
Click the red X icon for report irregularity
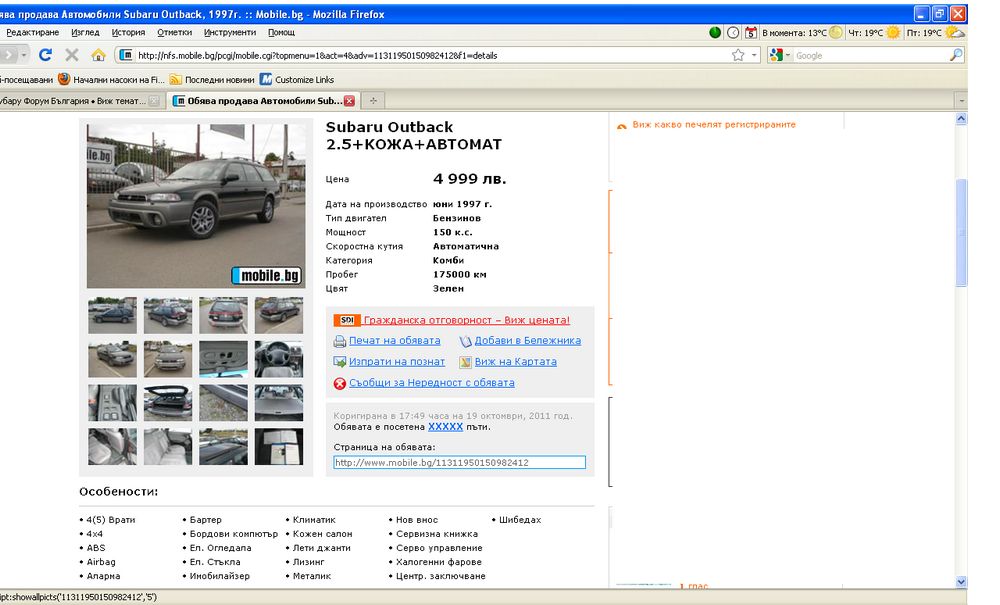tap(340, 383)
